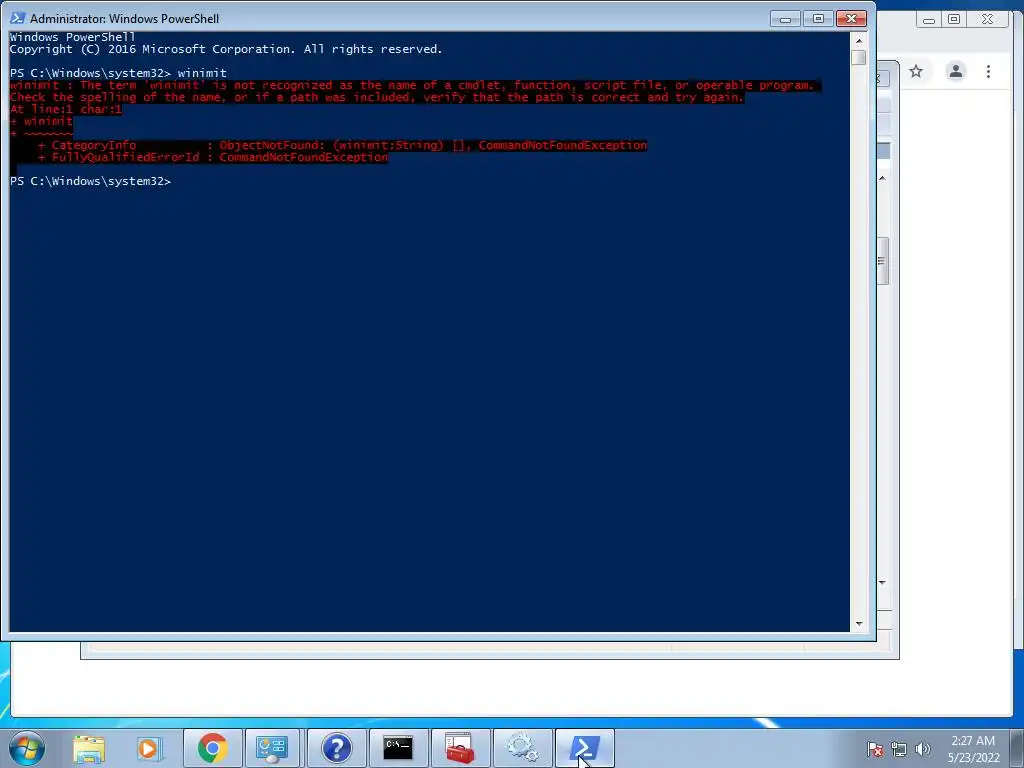The height and width of the screenshot is (768, 1024).
Task: Click the Show desktop strip at taskbar end
Action: [x=1017, y=748]
